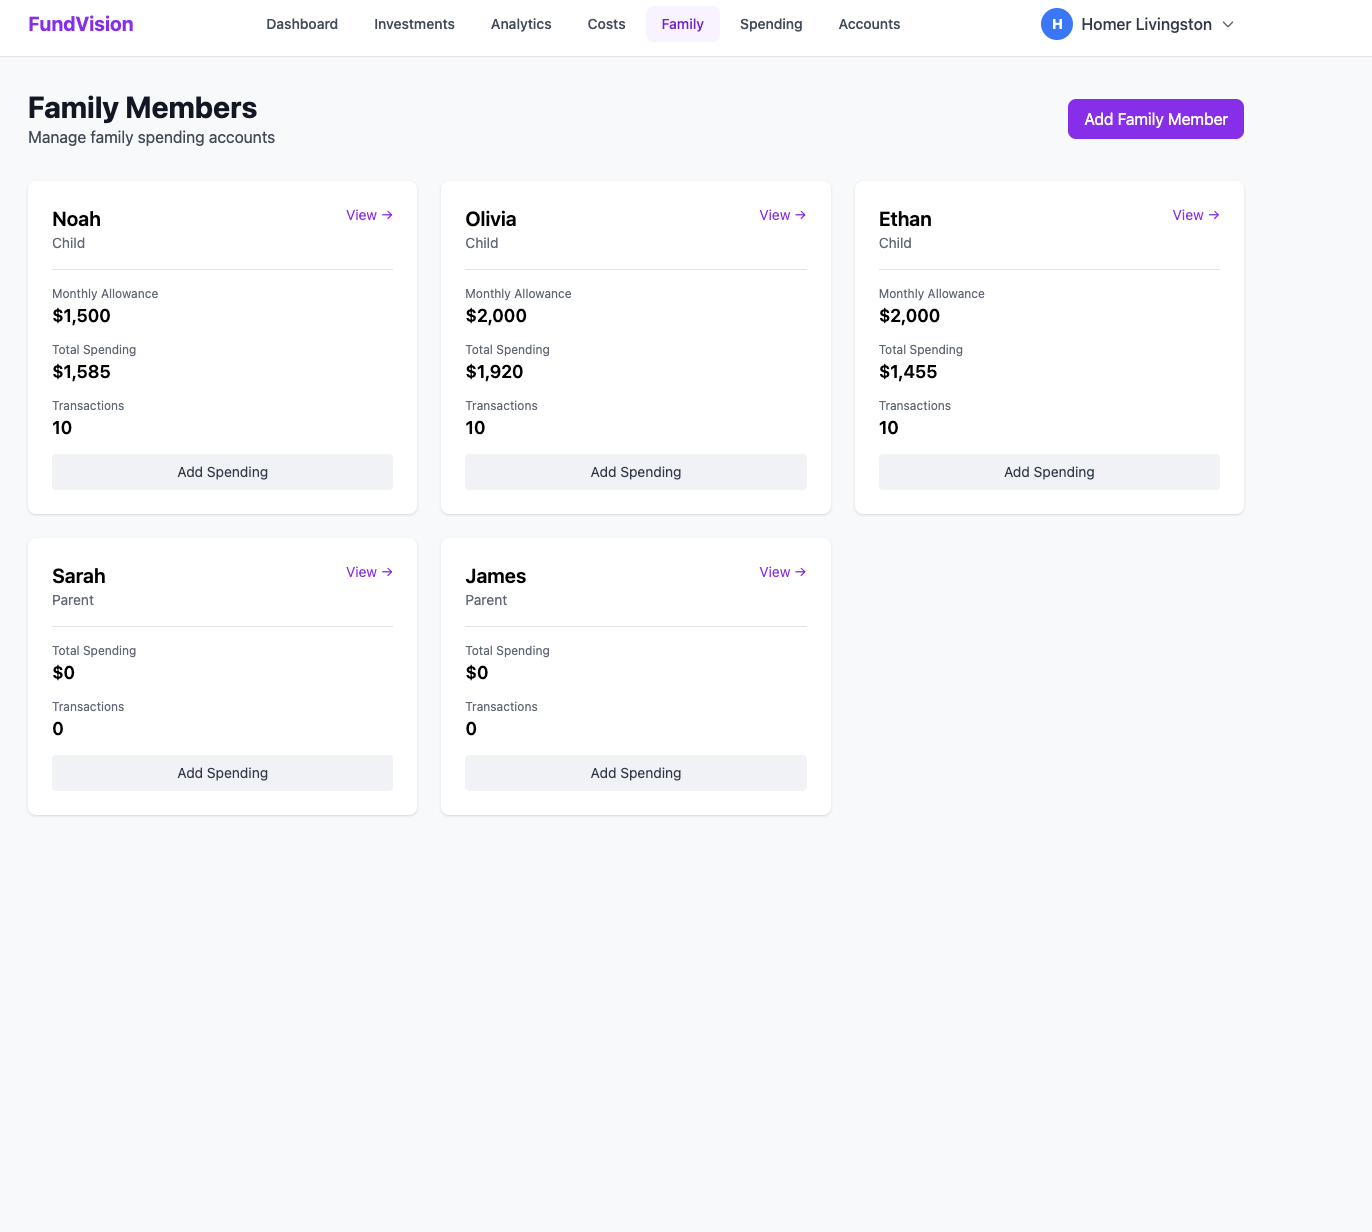Add Spending for Sarah

click(x=222, y=773)
